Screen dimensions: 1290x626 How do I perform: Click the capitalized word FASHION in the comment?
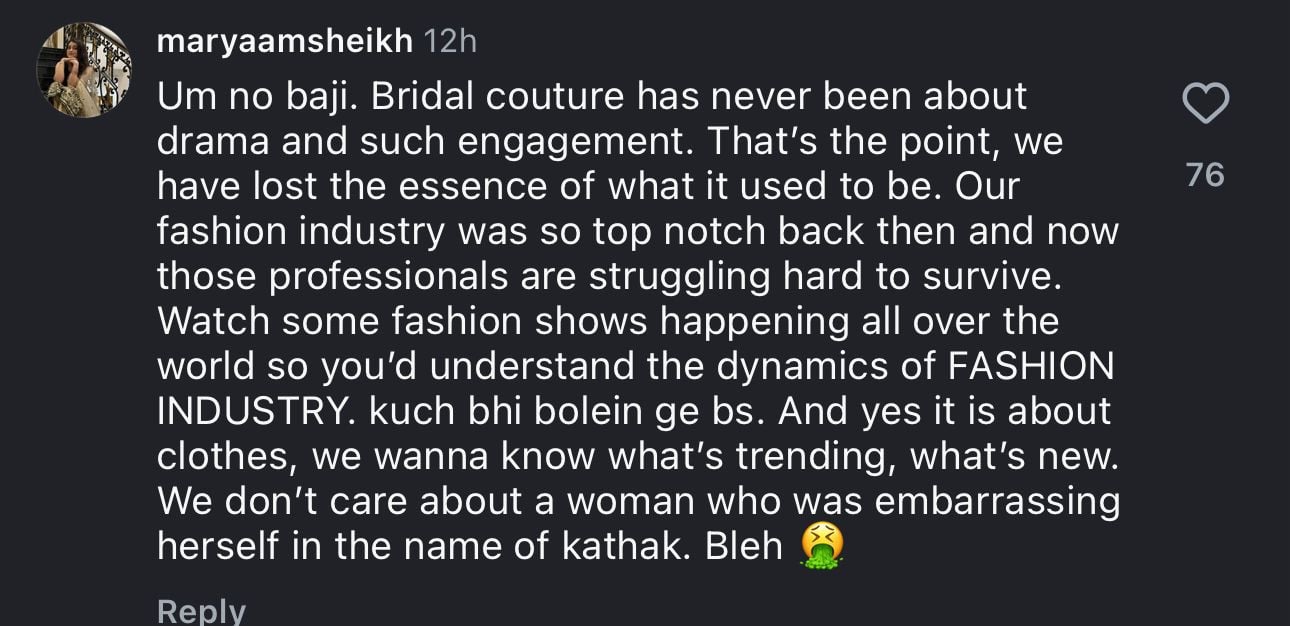pyautogui.click(x=1030, y=366)
